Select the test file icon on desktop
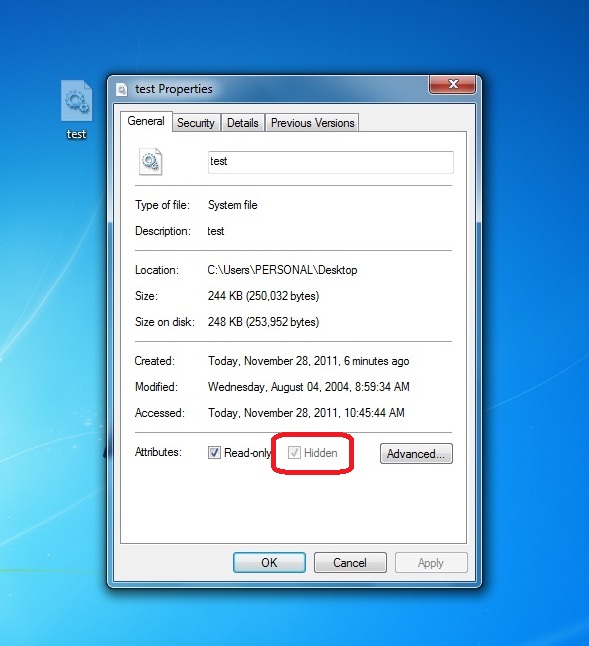 (x=77, y=101)
